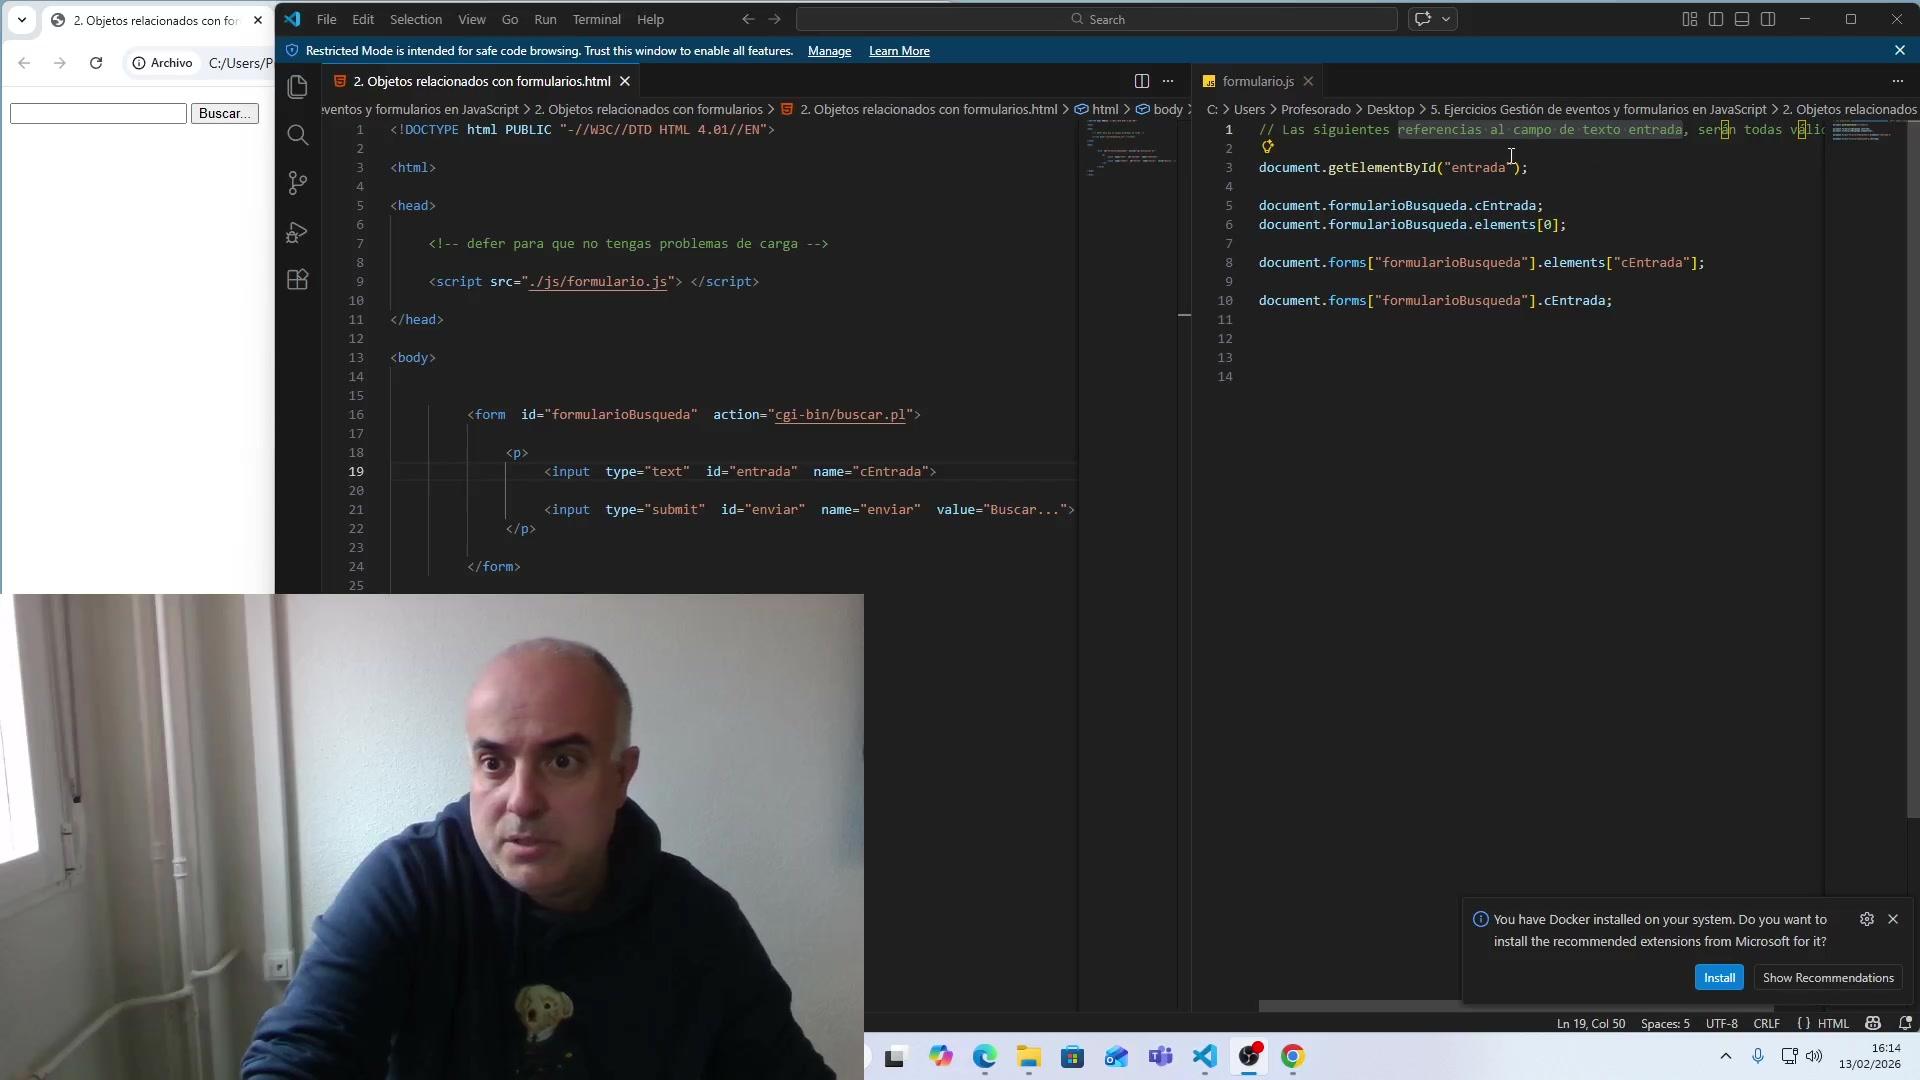Image resolution: width=1920 pixels, height=1080 pixels.
Task: Change the Spaces: 5 indentation setting
Action: pyautogui.click(x=1665, y=1023)
